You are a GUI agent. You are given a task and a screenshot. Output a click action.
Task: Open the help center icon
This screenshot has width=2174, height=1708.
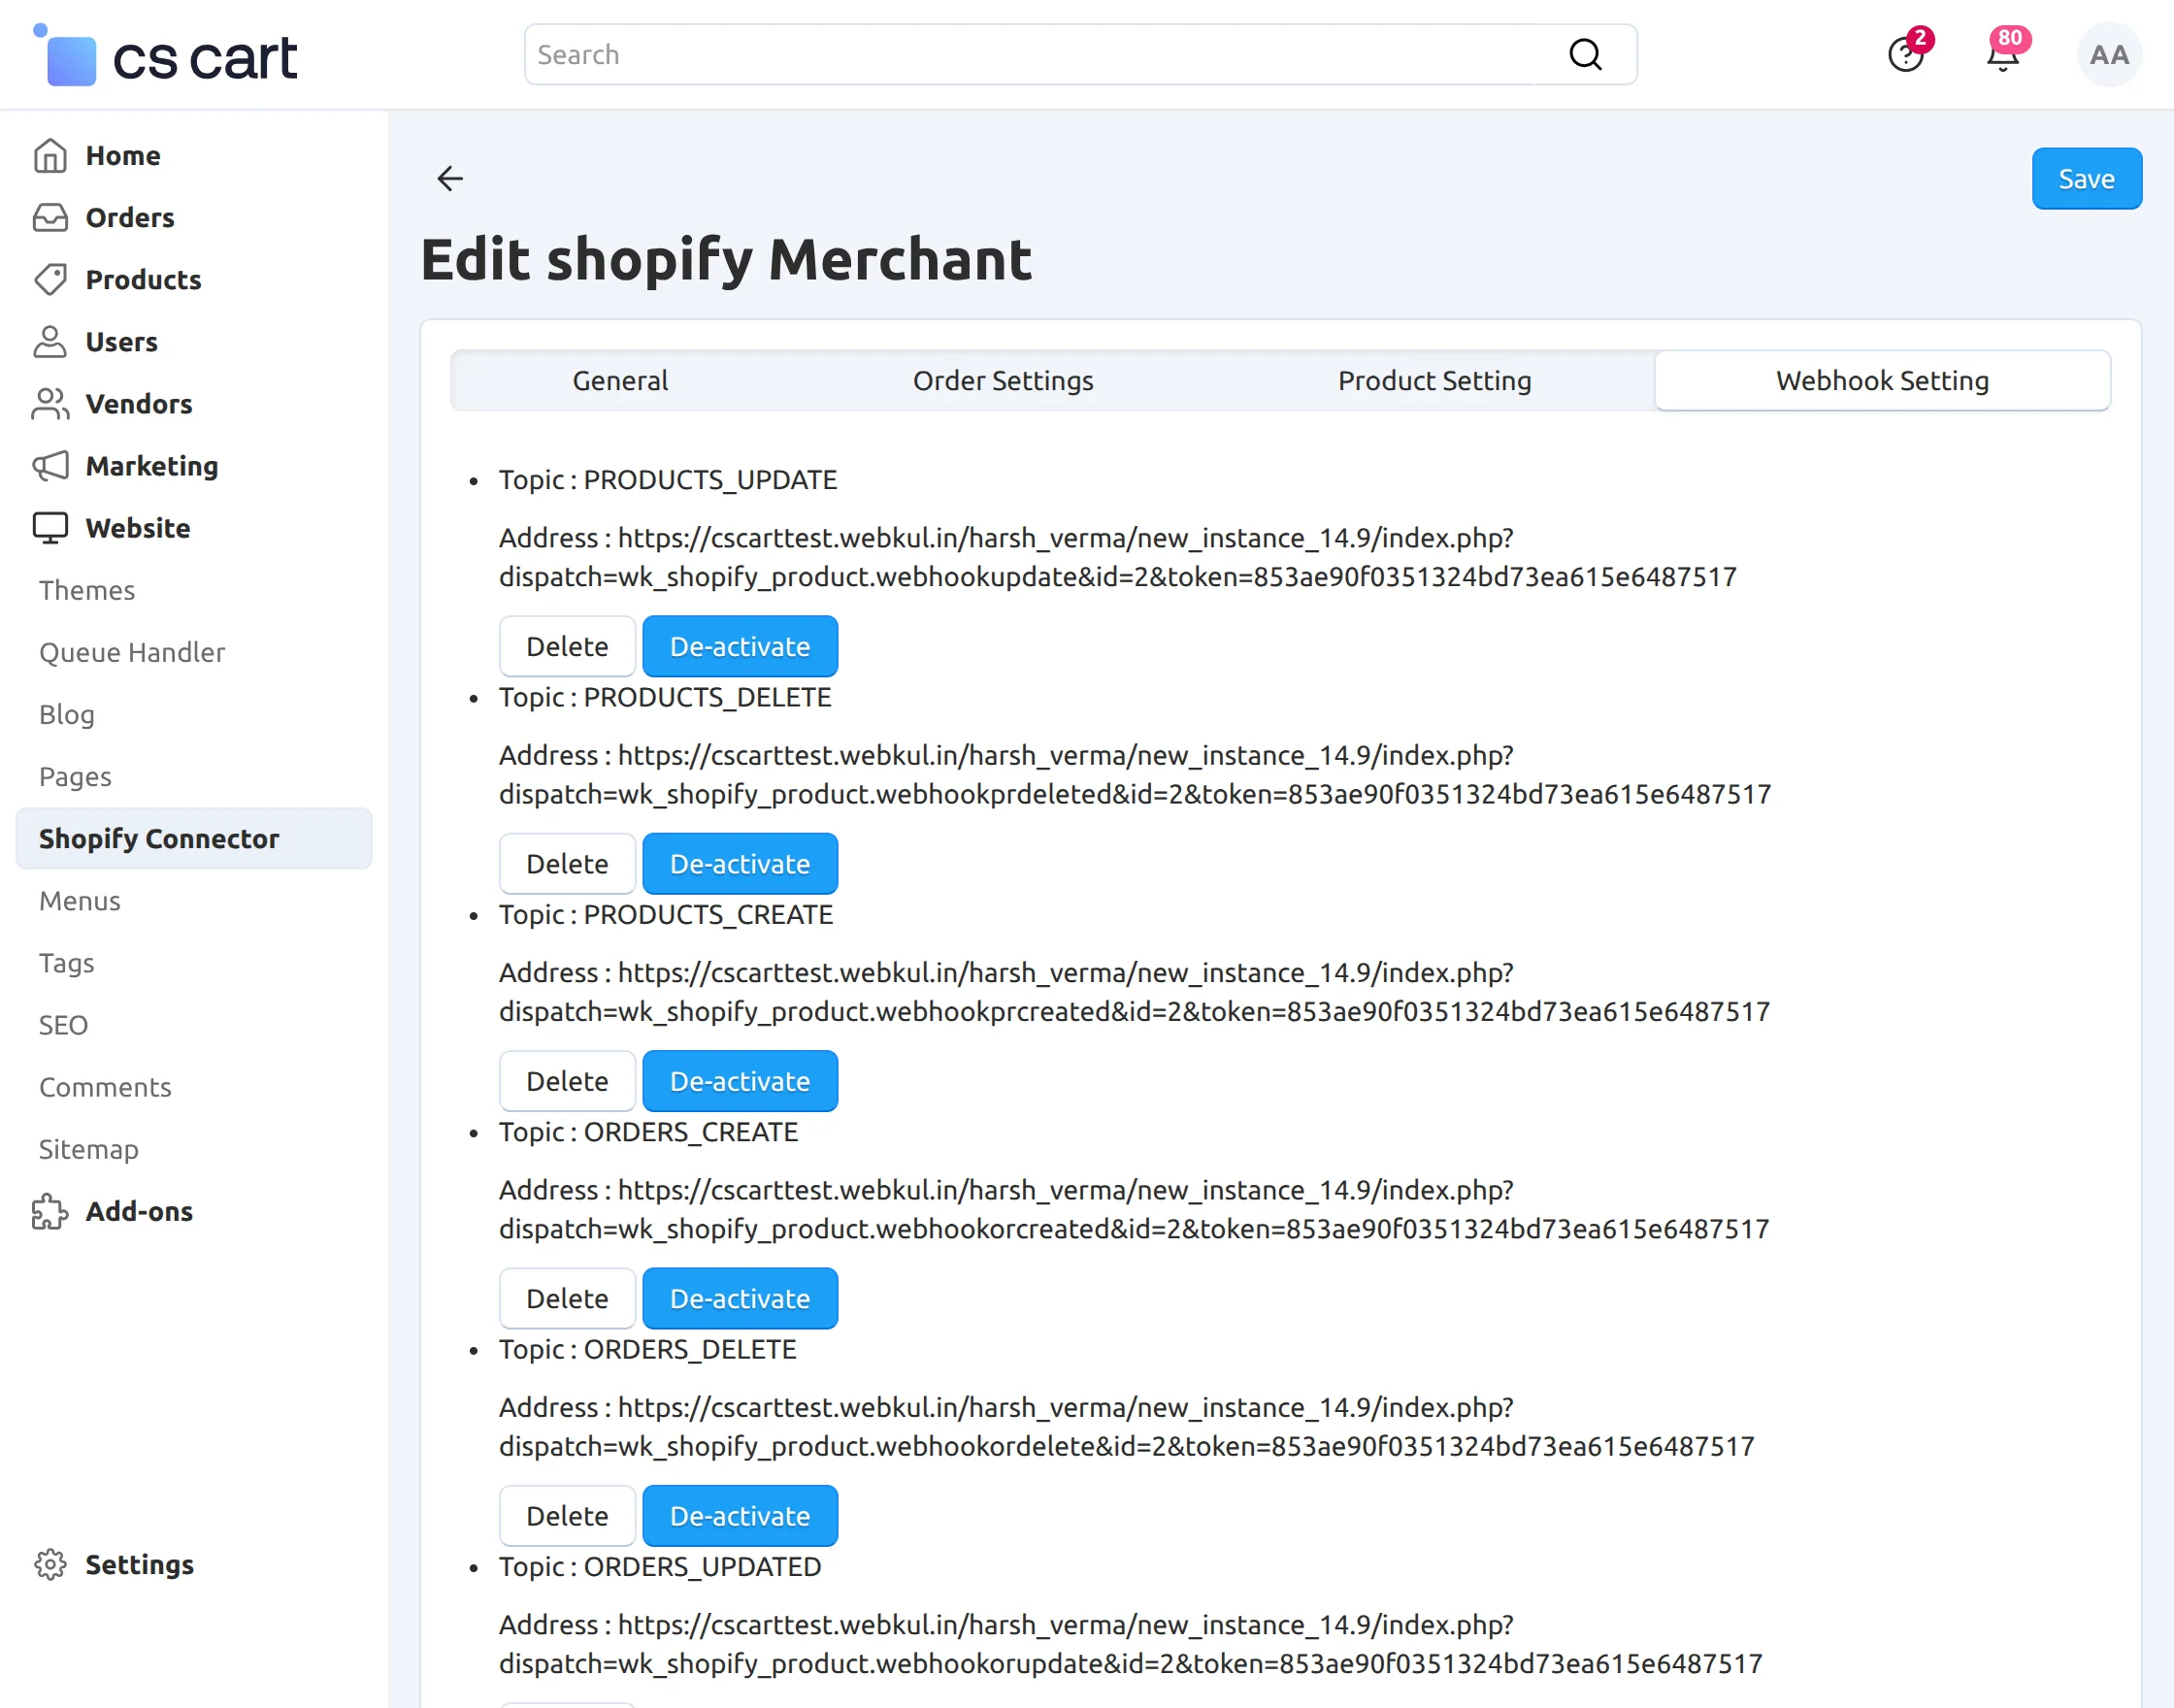tap(1905, 55)
